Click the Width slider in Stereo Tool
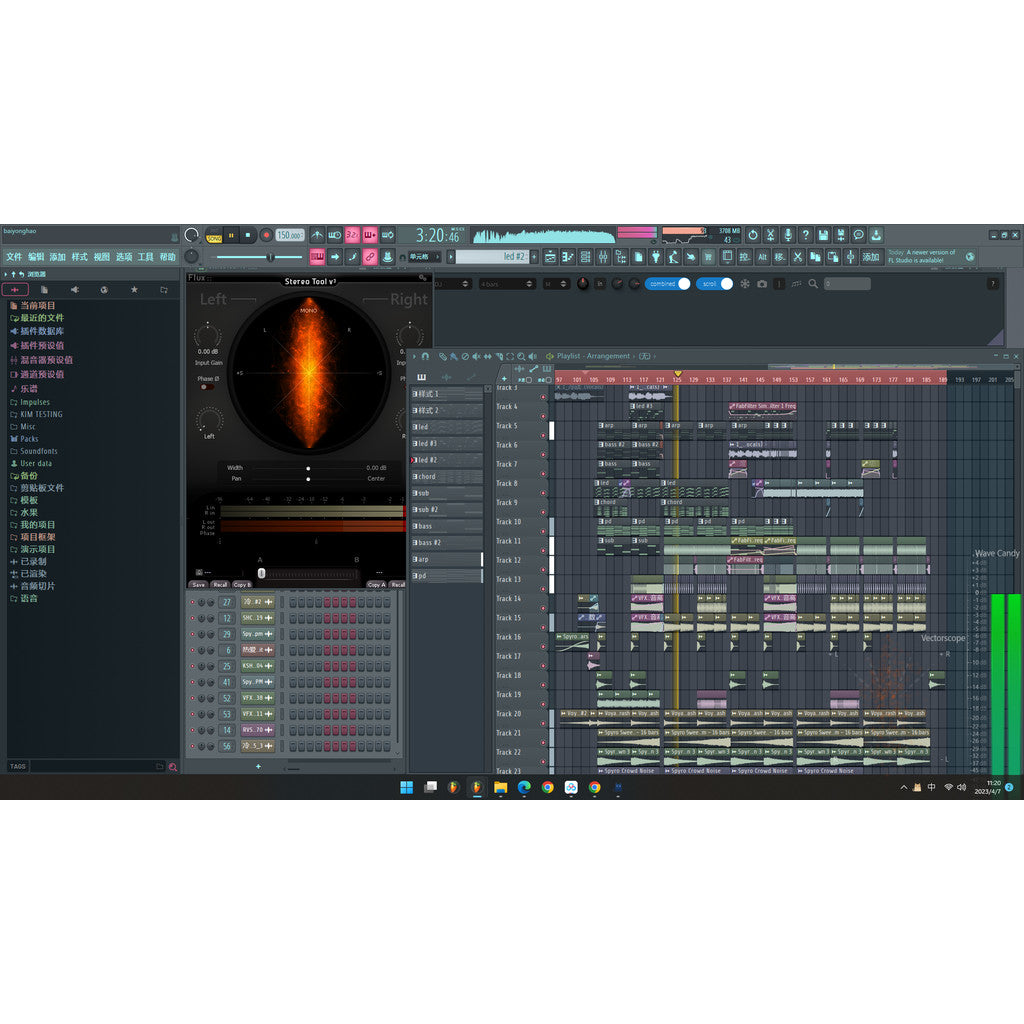Viewport: 1024px width, 1024px height. click(x=308, y=468)
